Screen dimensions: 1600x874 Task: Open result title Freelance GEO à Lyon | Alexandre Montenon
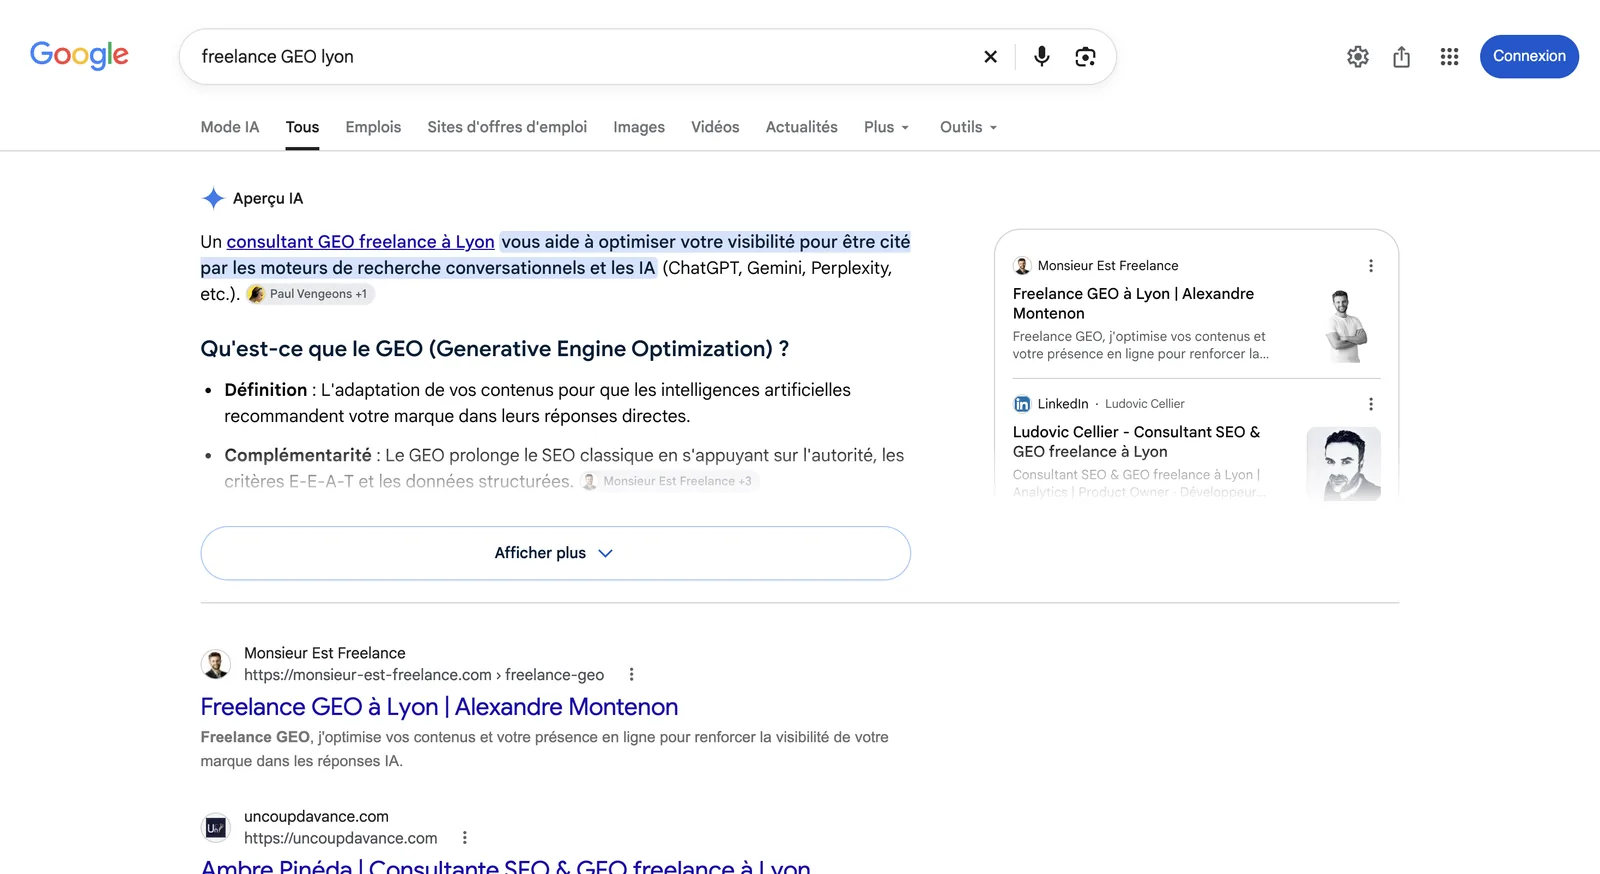tap(439, 707)
